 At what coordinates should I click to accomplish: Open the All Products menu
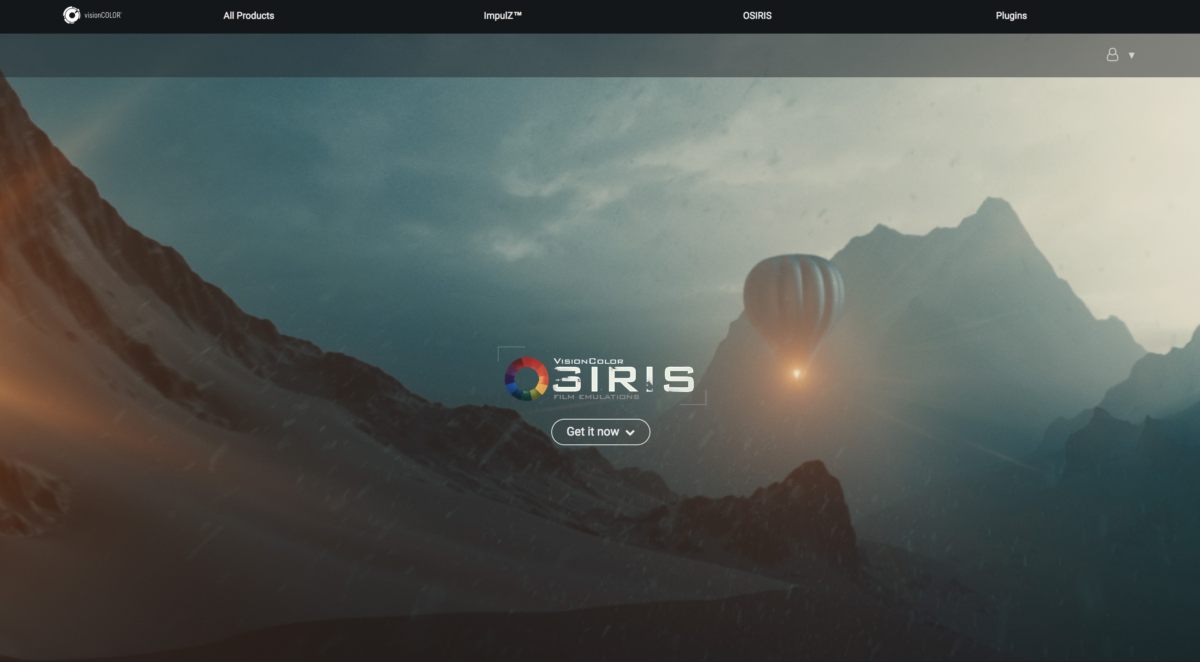point(248,16)
